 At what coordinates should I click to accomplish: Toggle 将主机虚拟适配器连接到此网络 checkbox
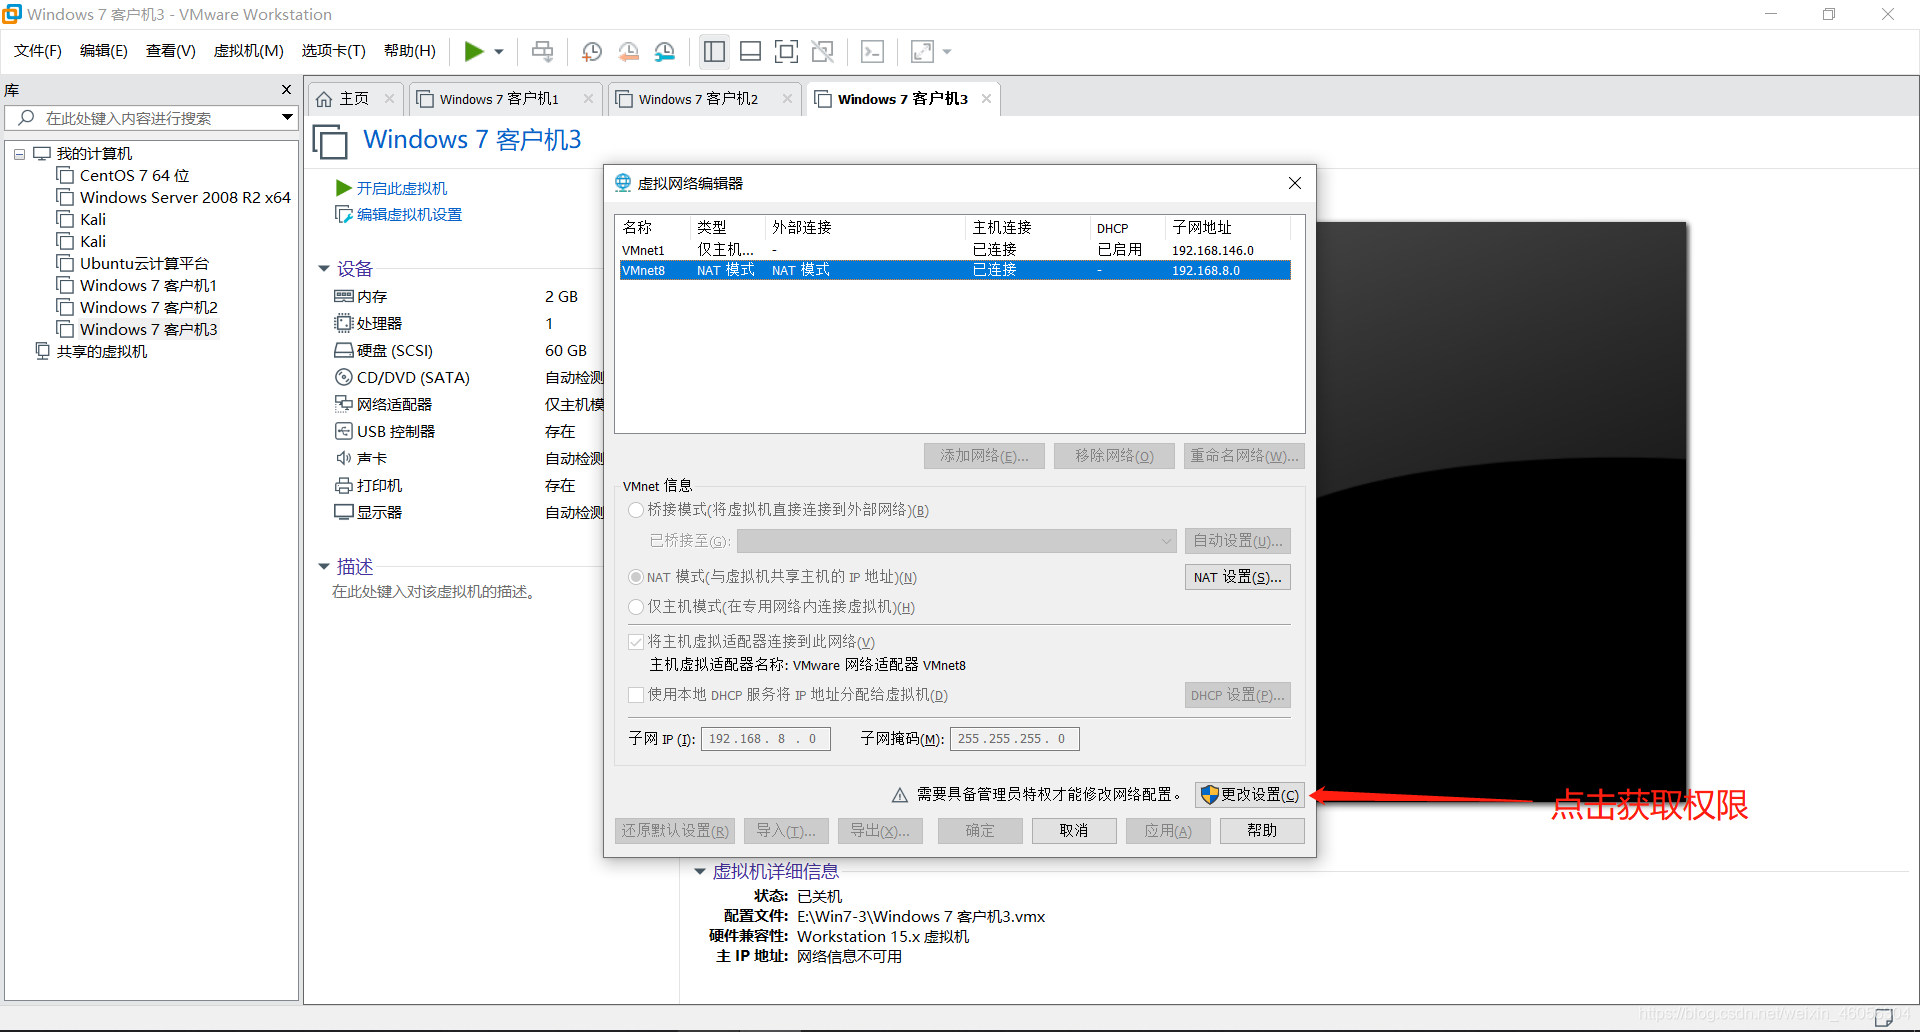(x=636, y=642)
